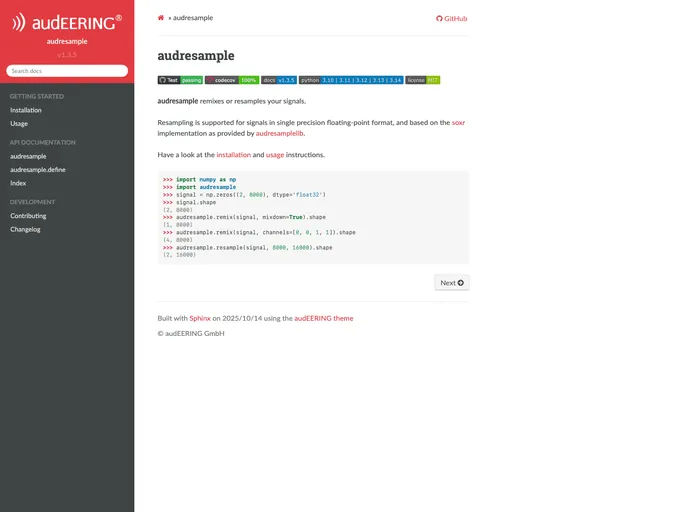Open the audEERING theme footer link
Screen dimensions: 688x512
pos(323,318)
